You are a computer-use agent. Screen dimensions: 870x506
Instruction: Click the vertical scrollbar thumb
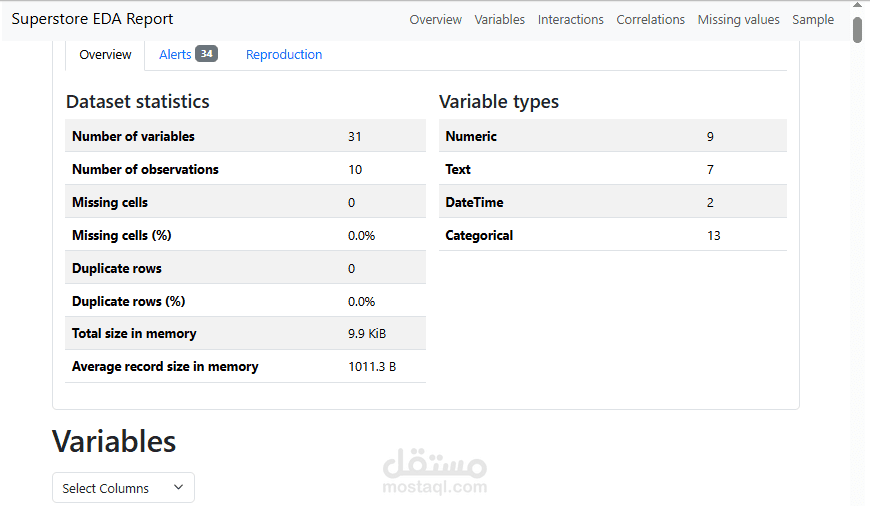coord(857,30)
